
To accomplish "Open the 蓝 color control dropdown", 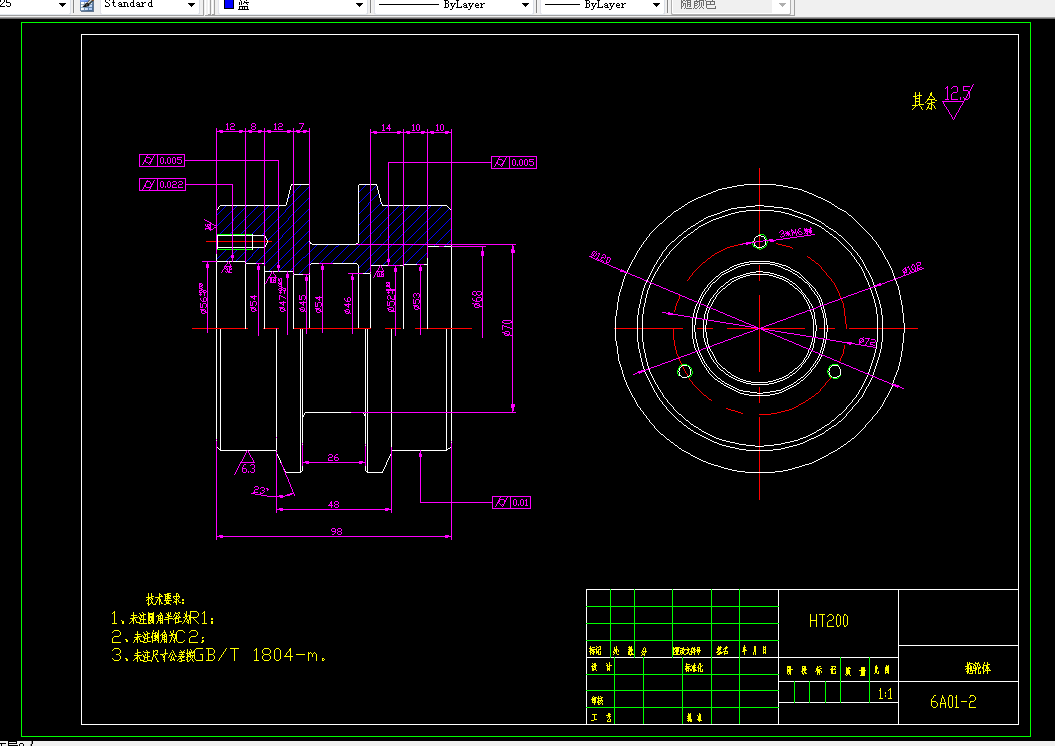I will (x=359, y=5).
